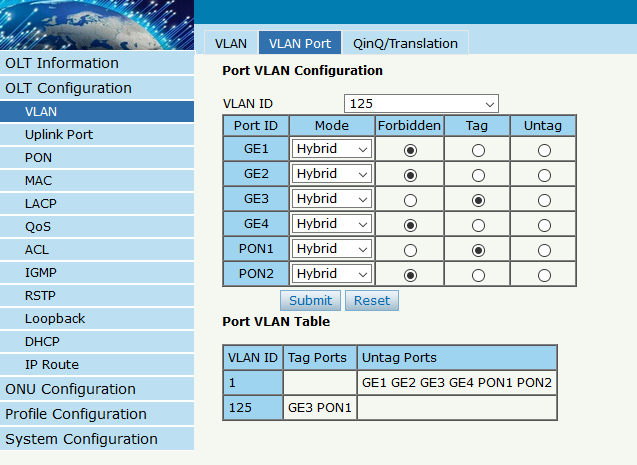Image resolution: width=637 pixels, height=465 pixels.
Task: Select Forbidden radio for GE2
Action: [410, 175]
